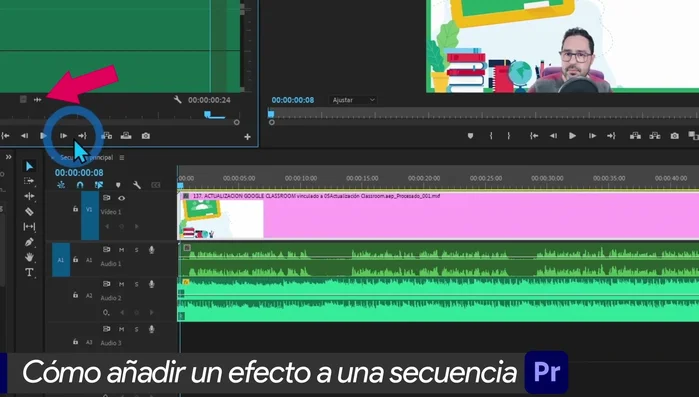Toggle lock on Audio 2 track
This screenshot has height=397, width=699.
coord(75,295)
